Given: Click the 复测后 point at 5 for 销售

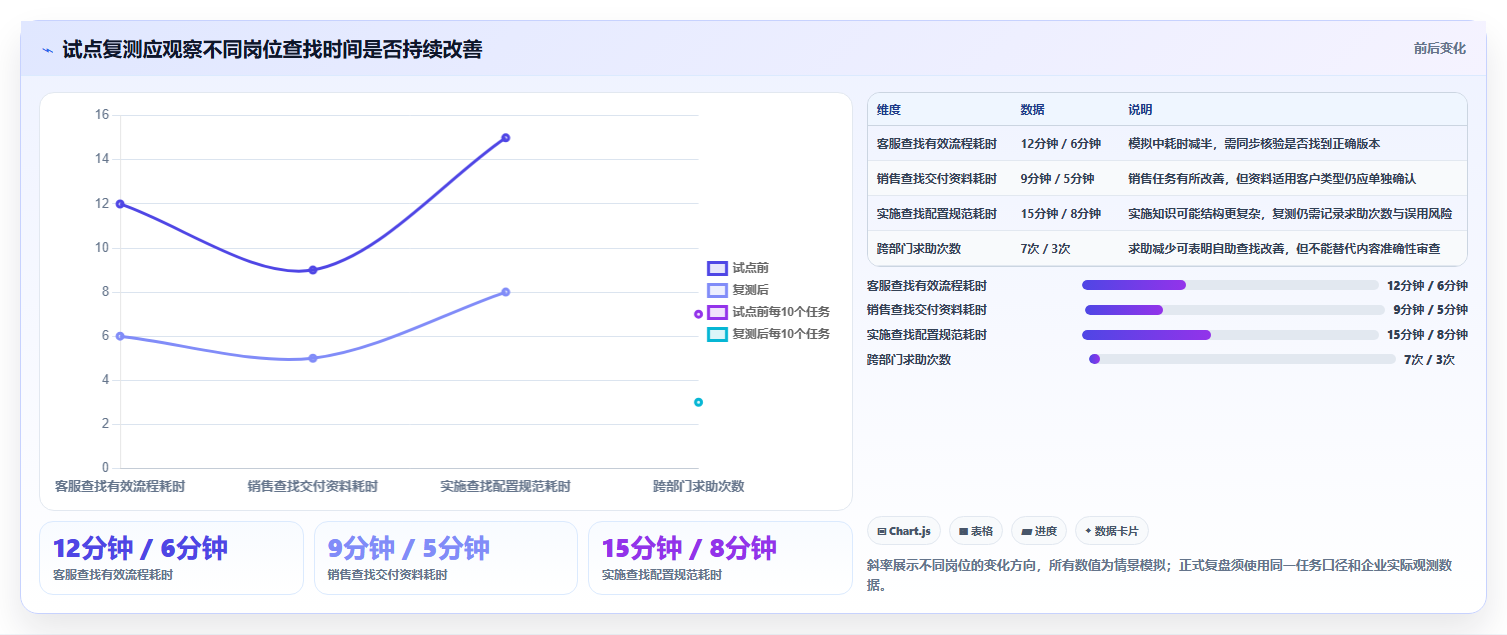Looking at the screenshot, I should 313,358.
